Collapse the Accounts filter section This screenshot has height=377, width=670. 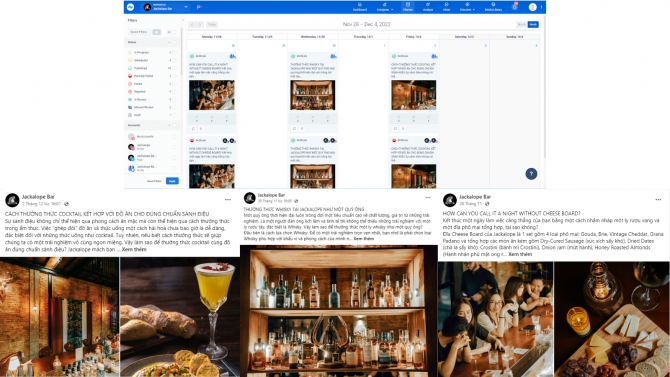coord(169,125)
